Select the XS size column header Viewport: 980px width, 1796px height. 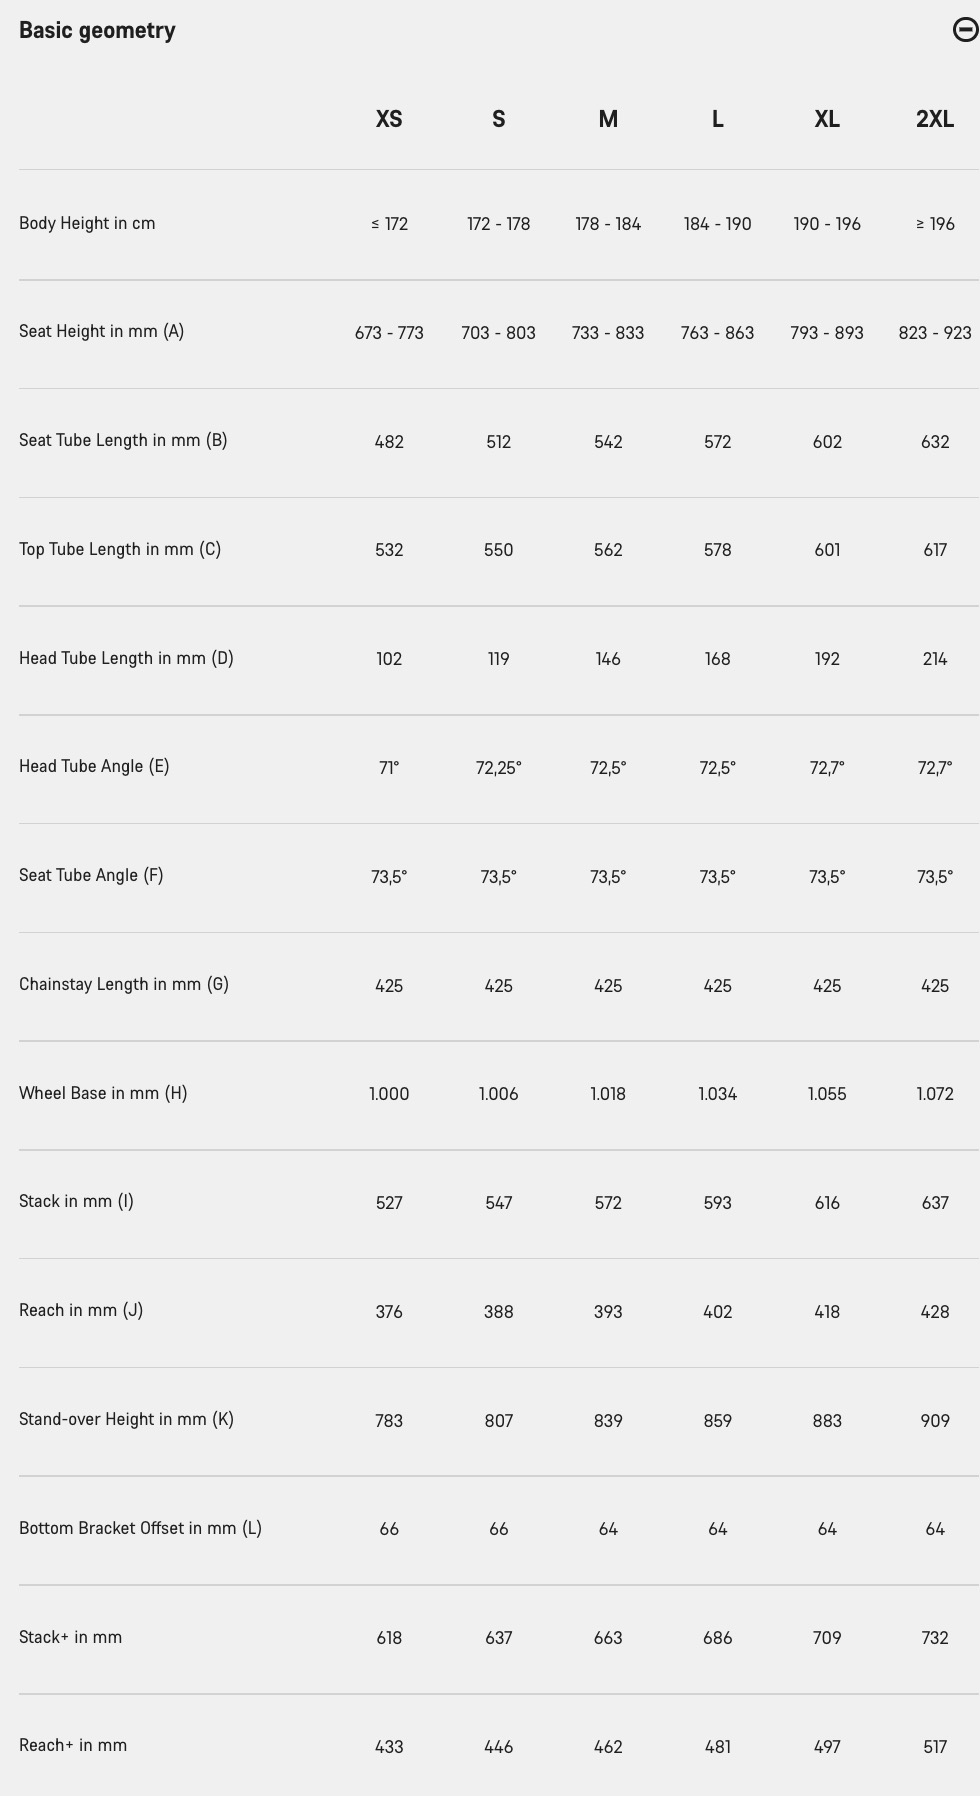(389, 119)
